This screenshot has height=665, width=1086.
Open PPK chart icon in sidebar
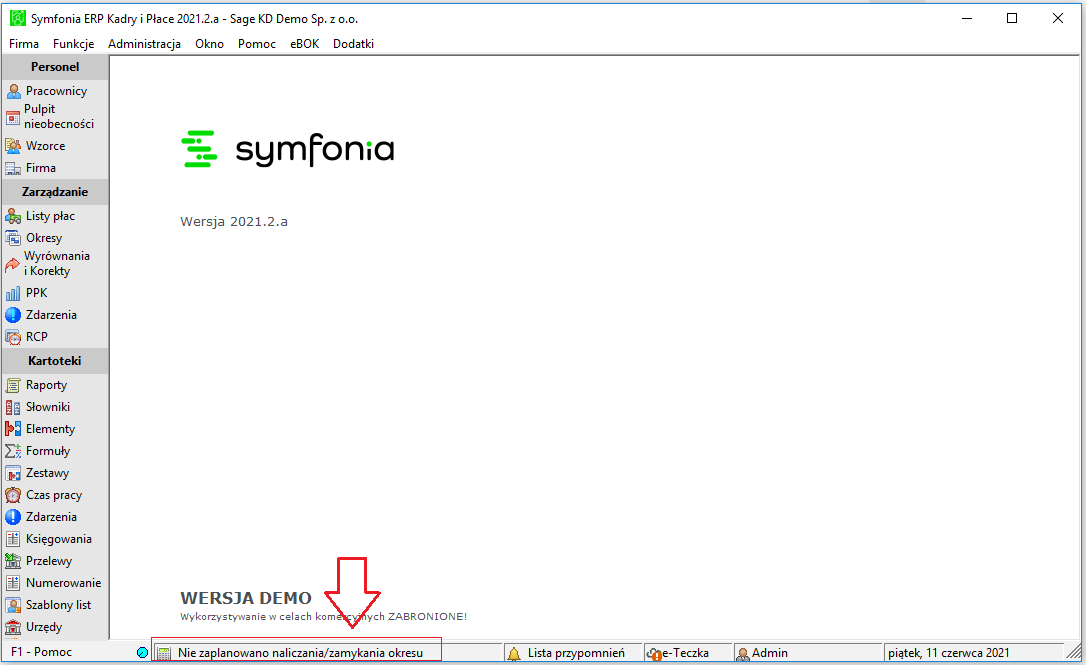[13, 293]
